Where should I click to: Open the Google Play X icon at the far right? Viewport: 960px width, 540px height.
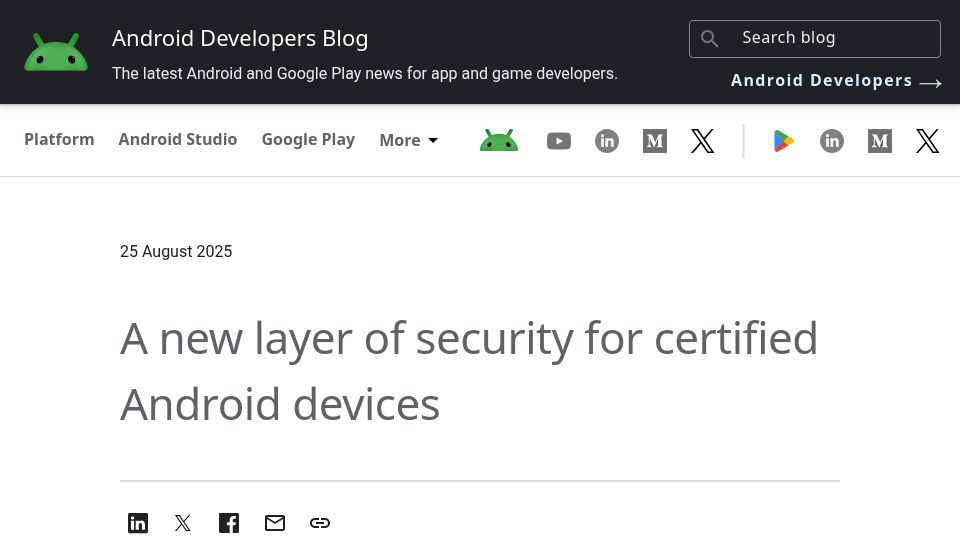927,141
